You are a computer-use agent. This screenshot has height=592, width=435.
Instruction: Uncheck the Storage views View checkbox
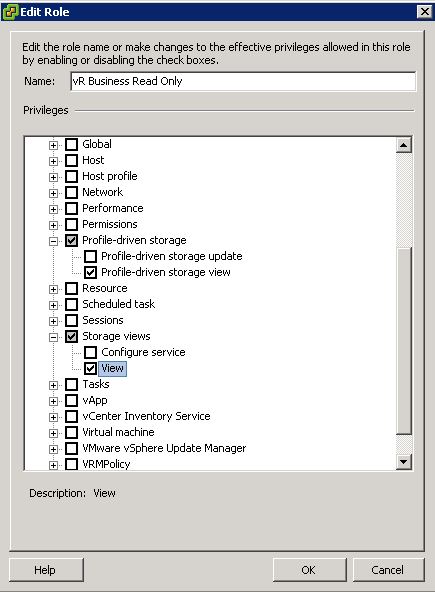pos(90,368)
